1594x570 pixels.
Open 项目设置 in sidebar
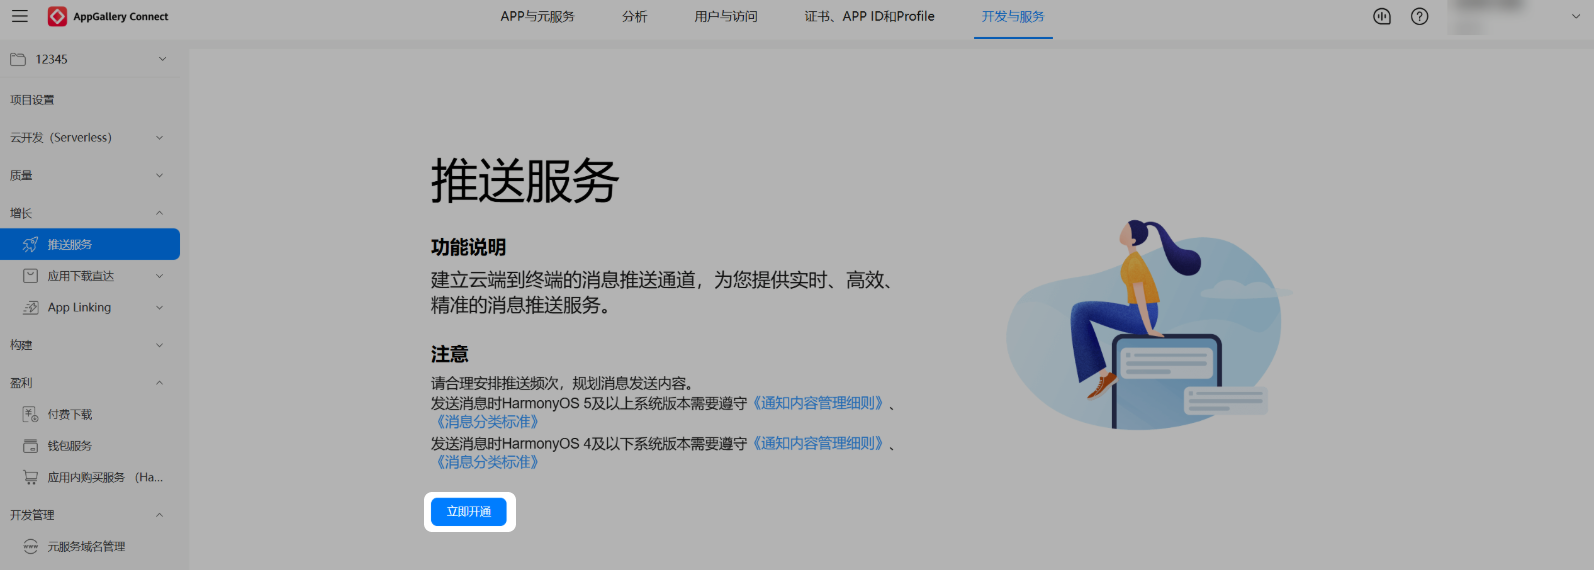32,100
